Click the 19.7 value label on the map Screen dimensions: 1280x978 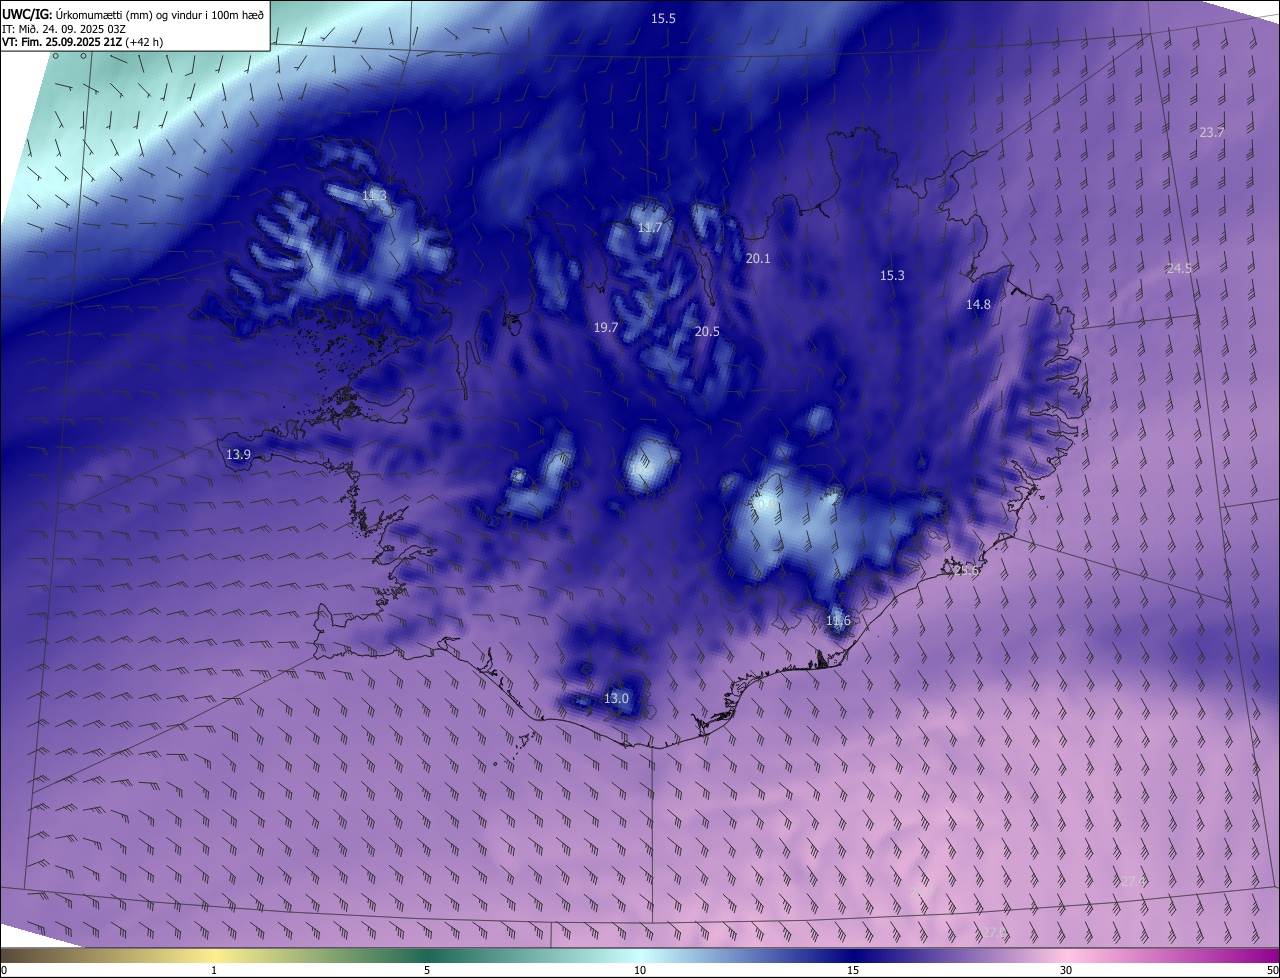pos(606,327)
